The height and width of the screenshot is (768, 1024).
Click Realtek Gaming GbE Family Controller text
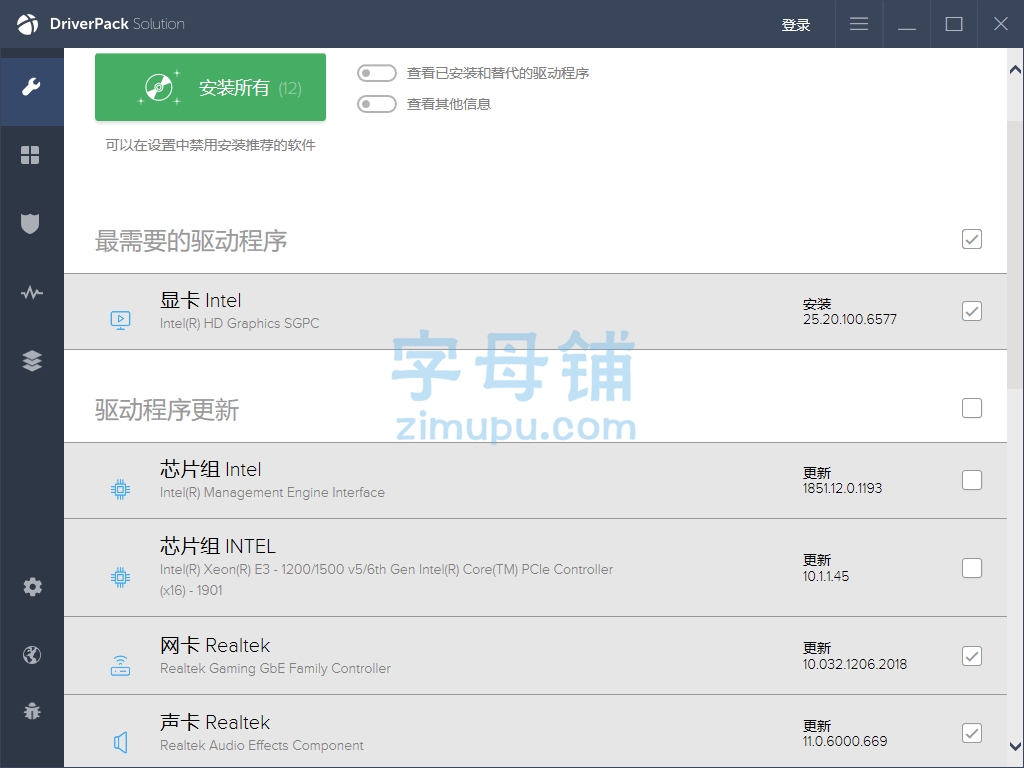click(x=275, y=669)
